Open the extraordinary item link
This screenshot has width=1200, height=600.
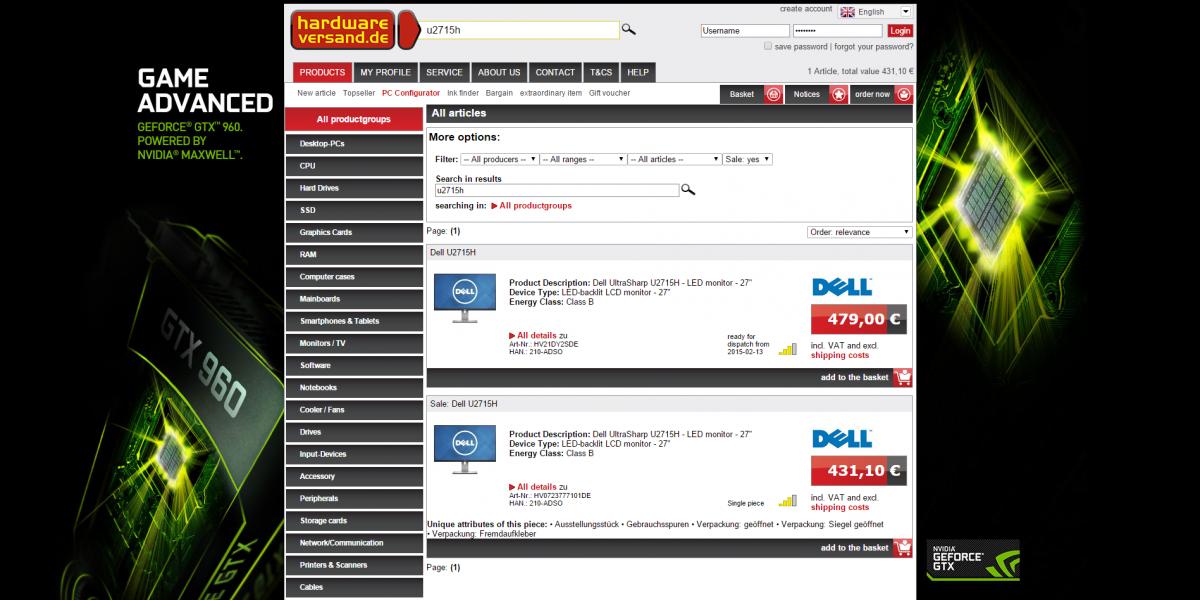551,93
